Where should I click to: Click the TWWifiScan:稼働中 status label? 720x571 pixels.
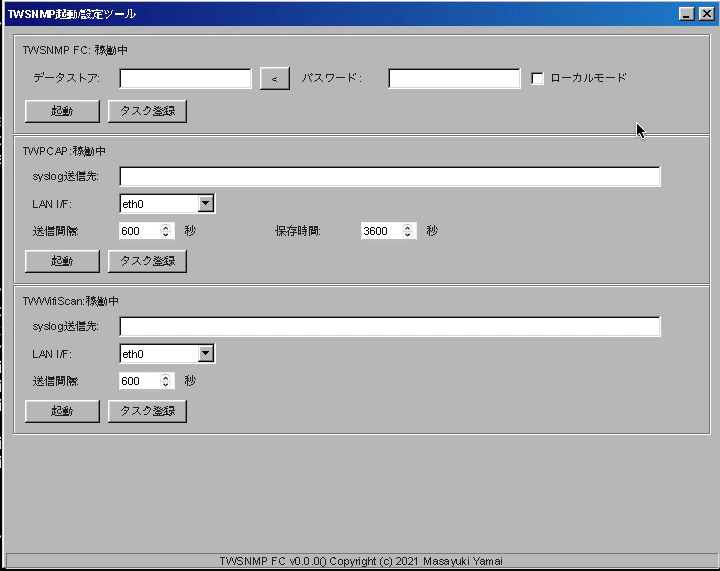pos(71,301)
